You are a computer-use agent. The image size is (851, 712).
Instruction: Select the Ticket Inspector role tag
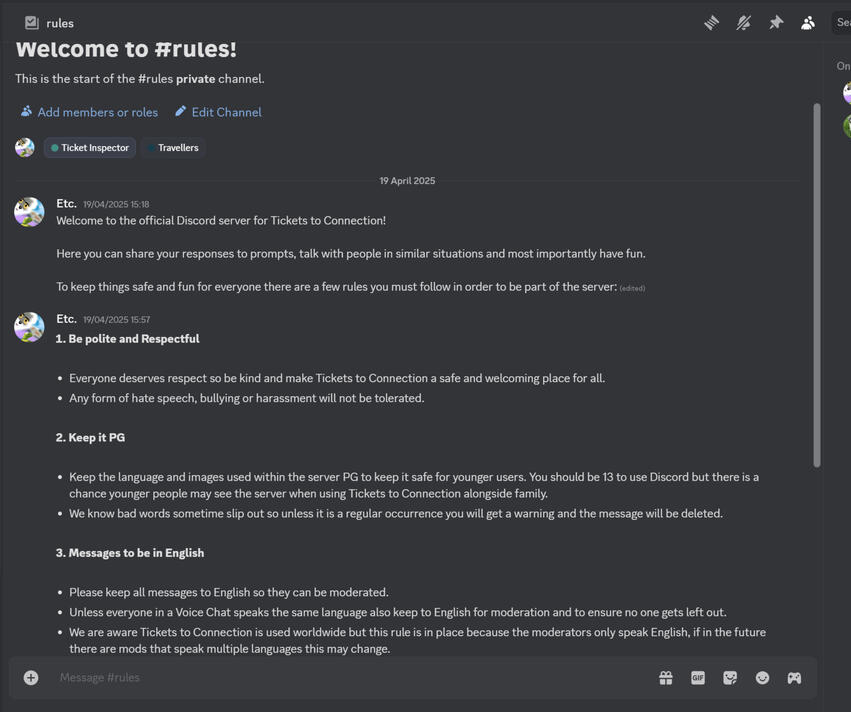pyautogui.click(x=90, y=148)
